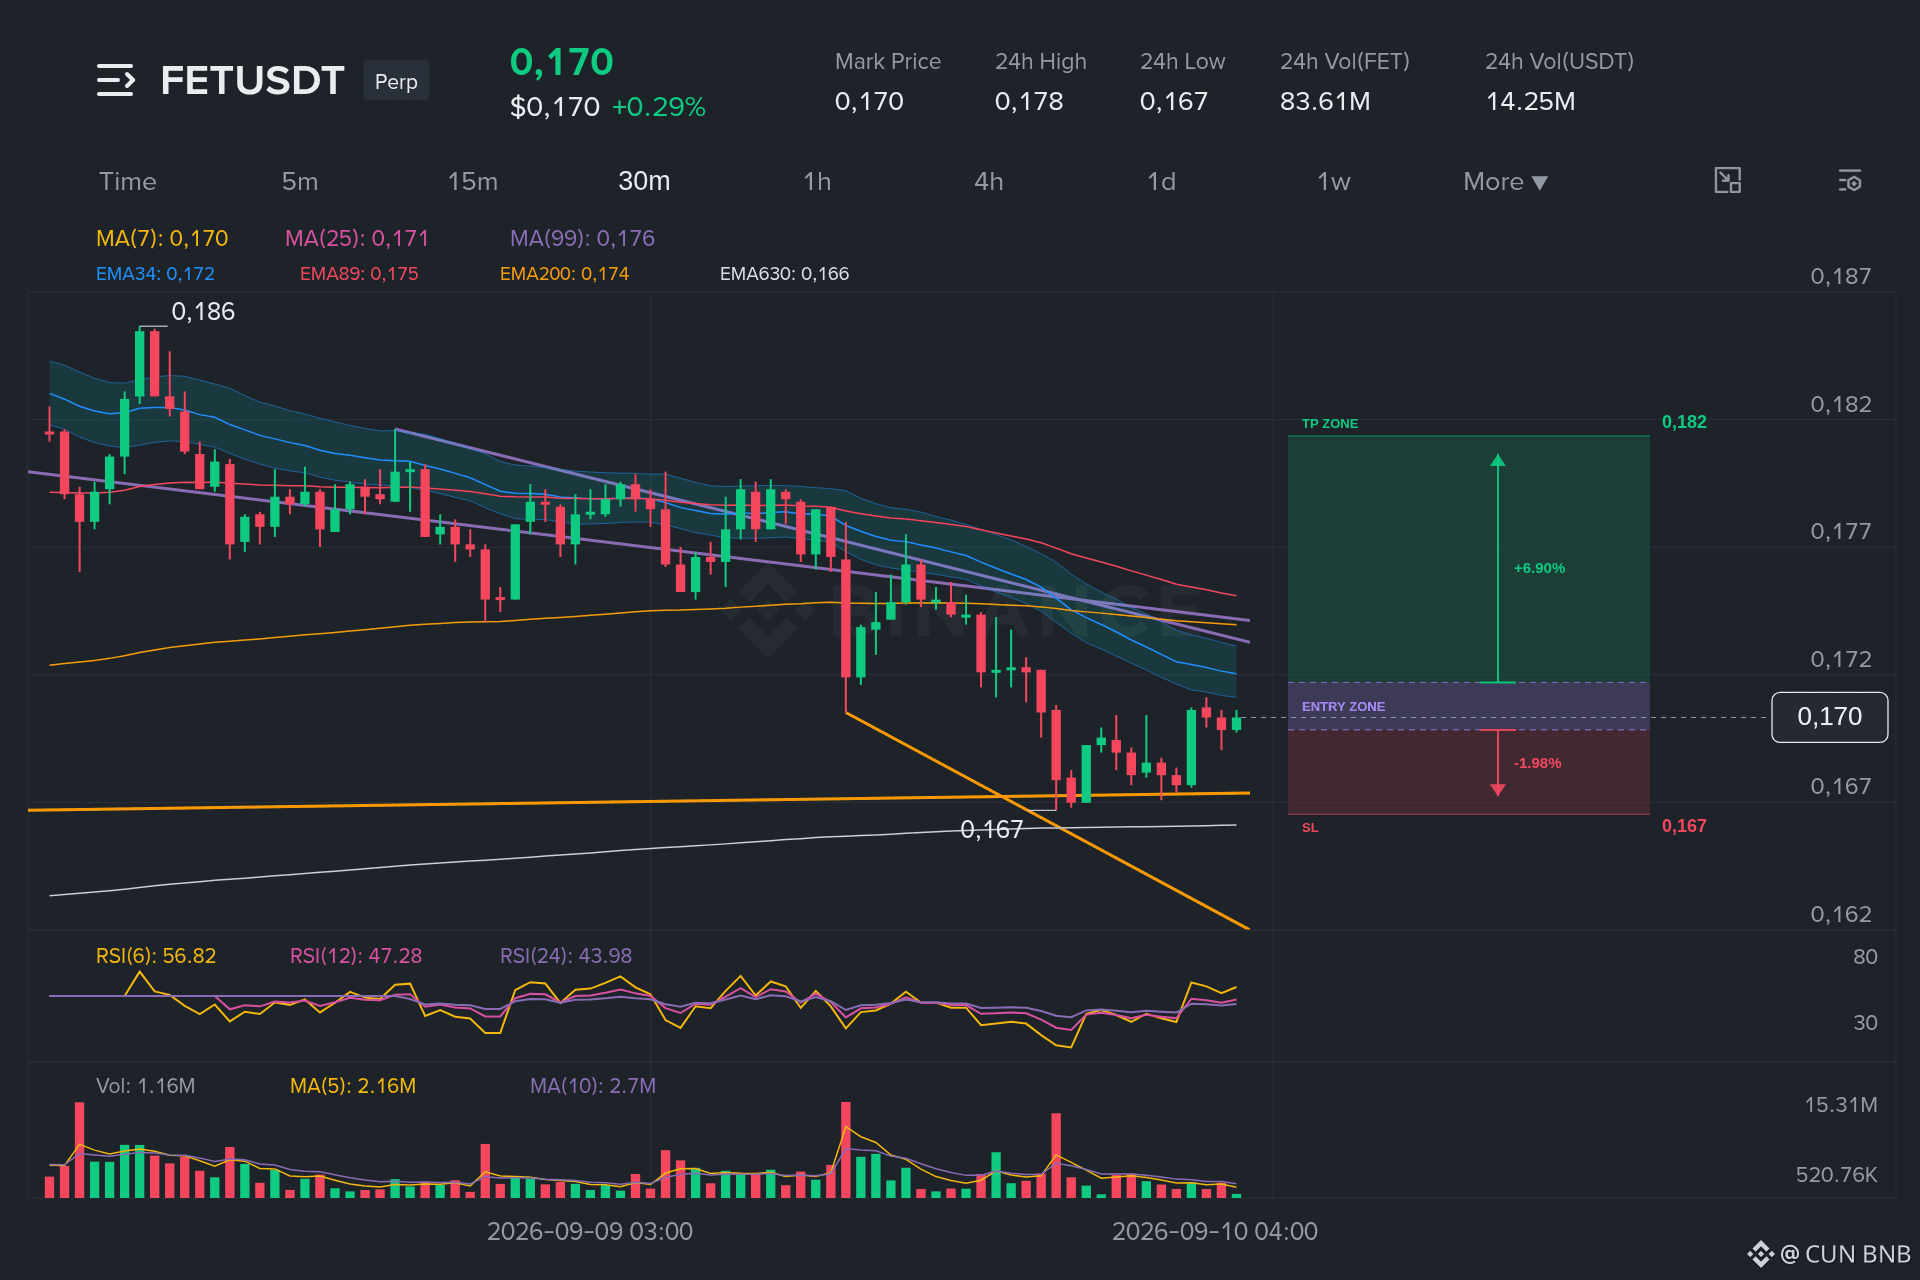The image size is (1920, 1280).
Task: Switch to the 5m timeframe
Action: click(x=300, y=181)
